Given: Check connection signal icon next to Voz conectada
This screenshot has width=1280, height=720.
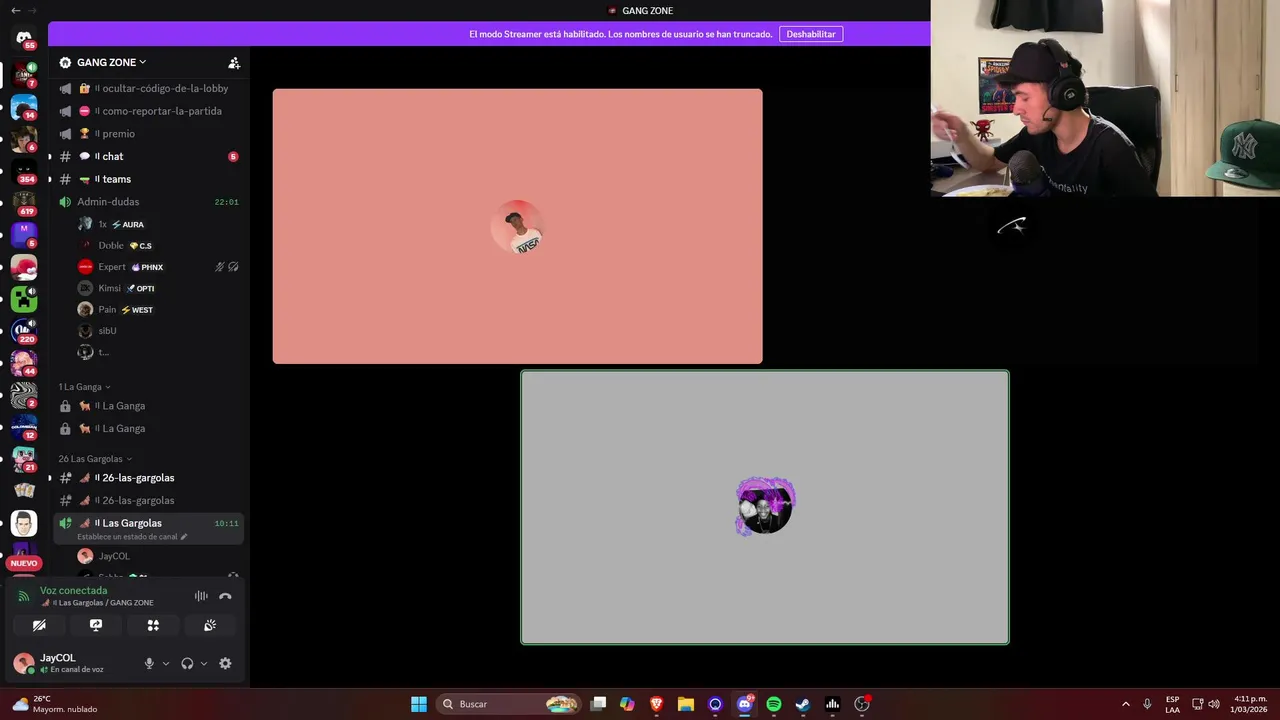Looking at the screenshot, I should 24,596.
